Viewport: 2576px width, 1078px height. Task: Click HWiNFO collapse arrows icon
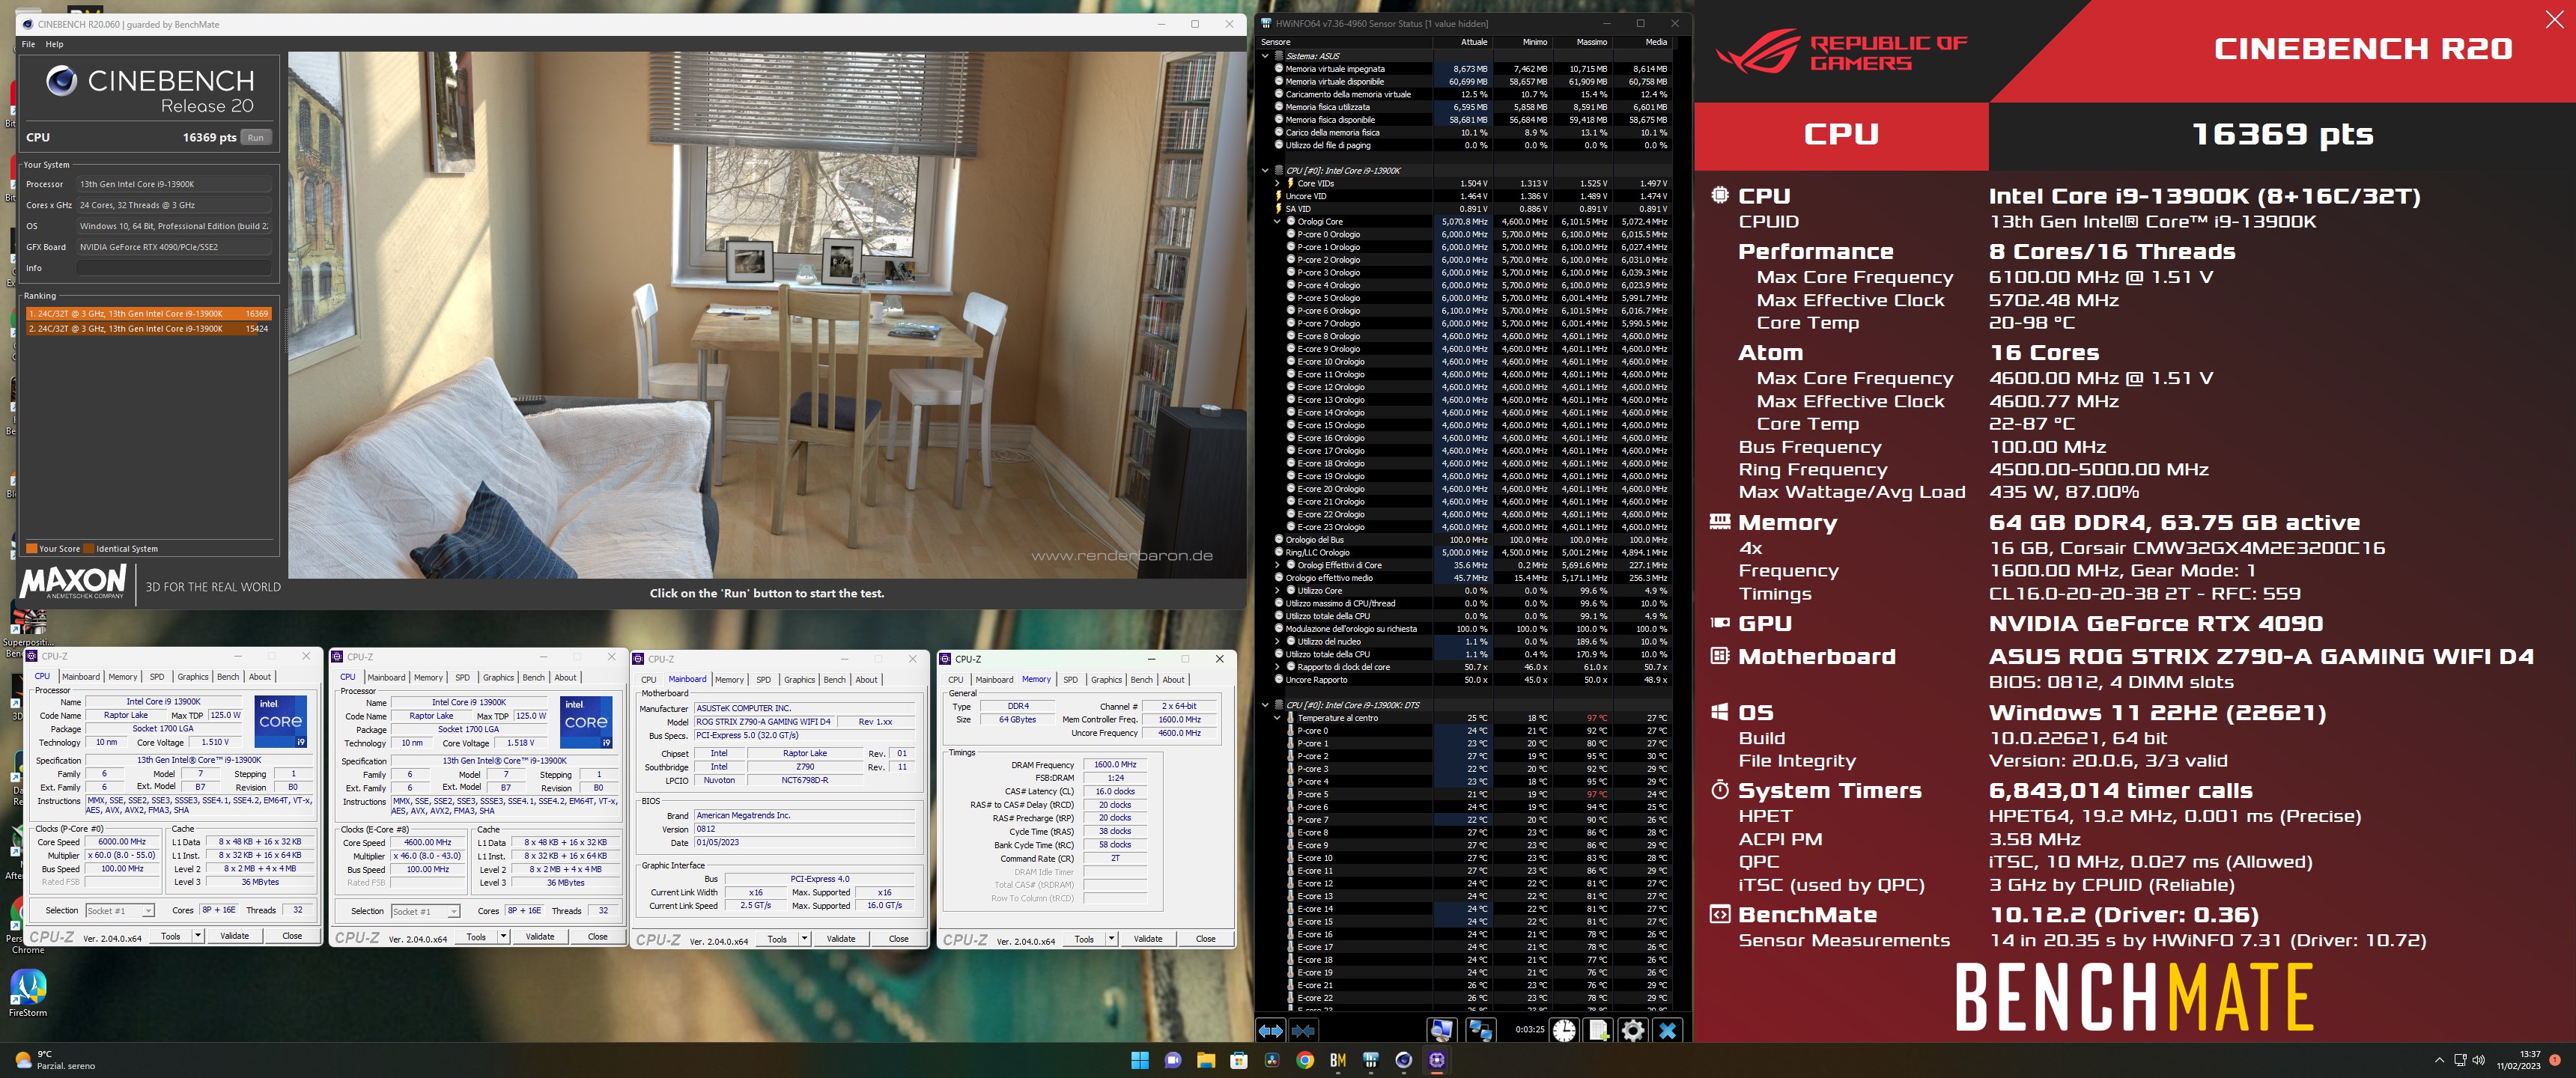point(1303,1029)
